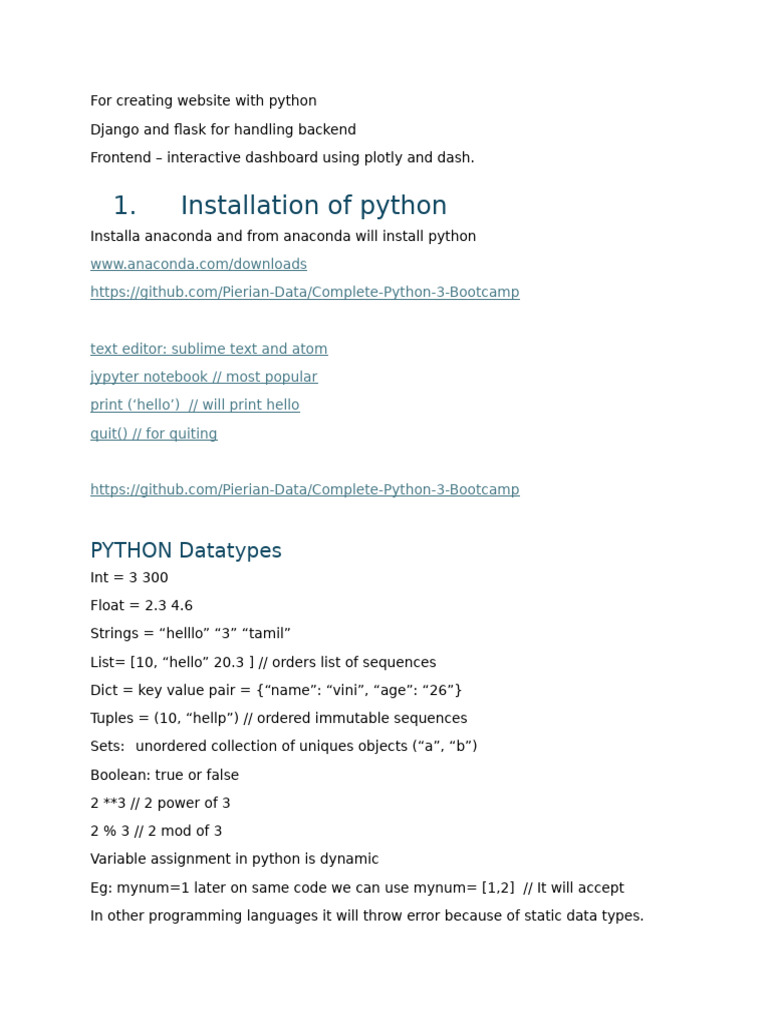
Task: Click the "Boolean: true or false" line
Action: [x=164, y=775]
